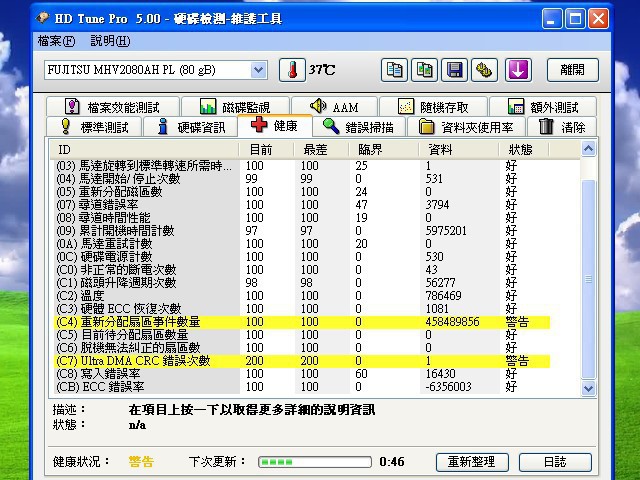This screenshot has width=640, height=480.
Task: Click the HD Tune Pro title bar icon
Action: click(42, 18)
